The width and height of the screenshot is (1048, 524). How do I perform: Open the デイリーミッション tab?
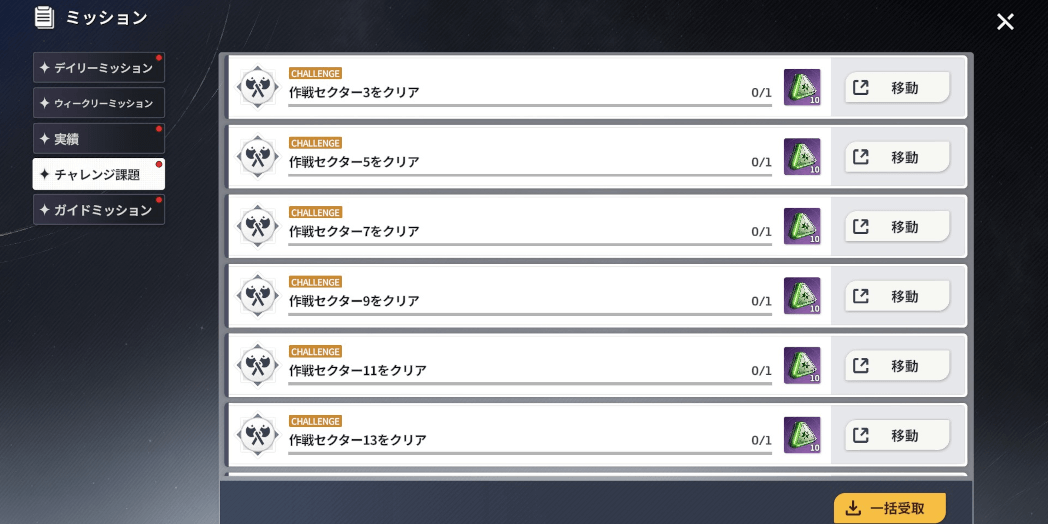coord(99,68)
